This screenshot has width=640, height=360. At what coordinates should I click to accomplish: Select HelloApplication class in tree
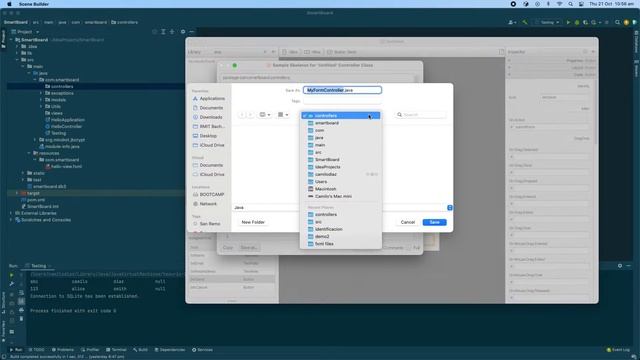[64, 120]
